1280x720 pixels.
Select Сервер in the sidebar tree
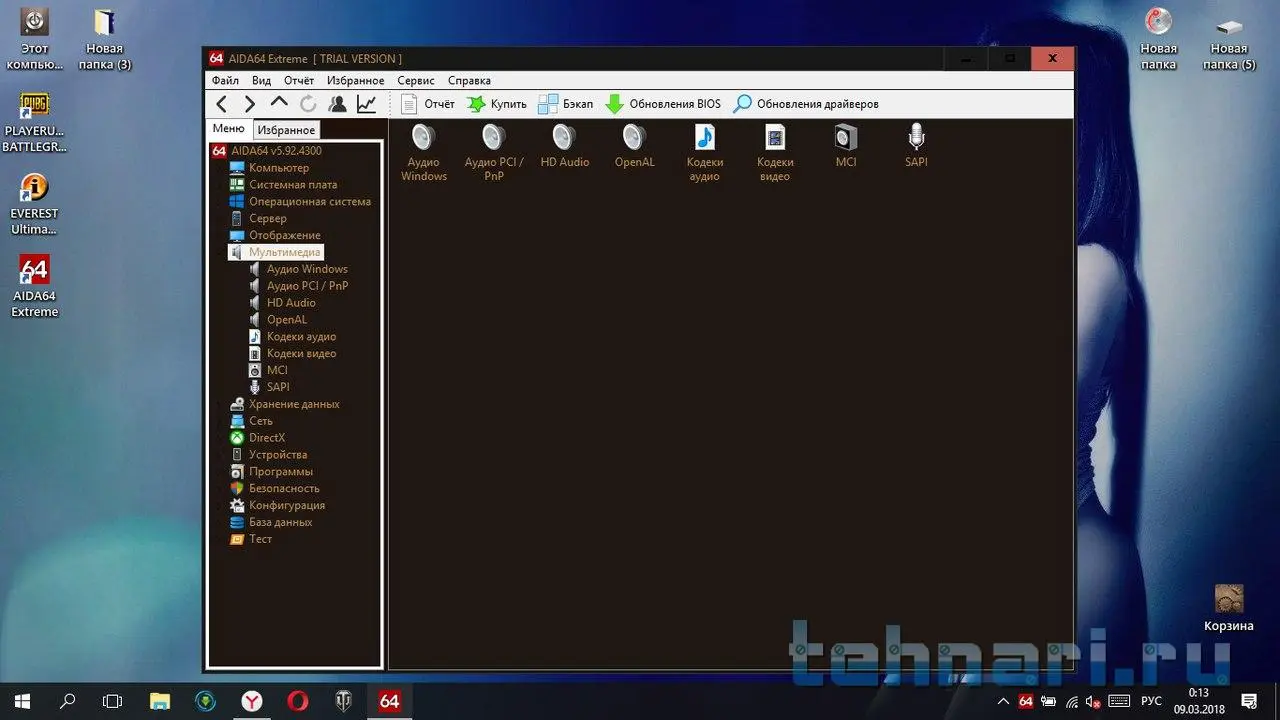click(258, 218)
